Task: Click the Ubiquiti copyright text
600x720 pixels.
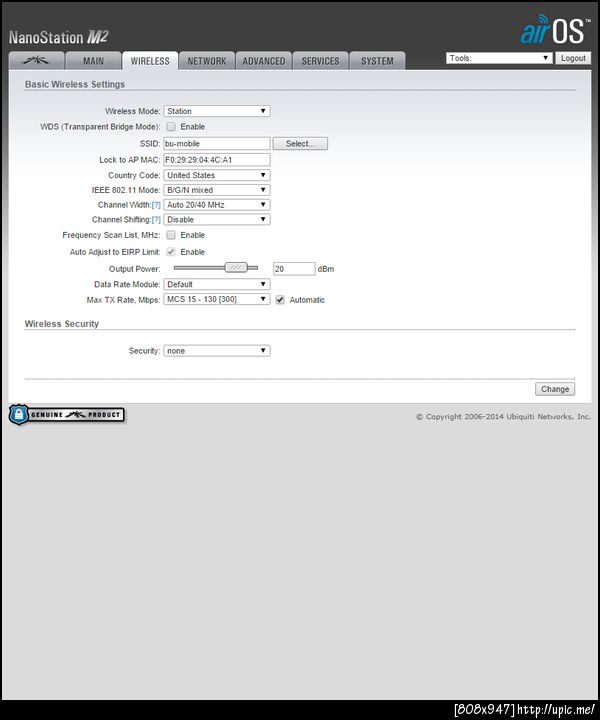Action: tap(504, 416)
